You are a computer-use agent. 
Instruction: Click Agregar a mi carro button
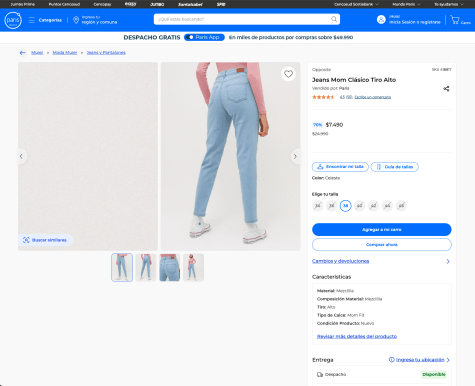click(382, 229)
